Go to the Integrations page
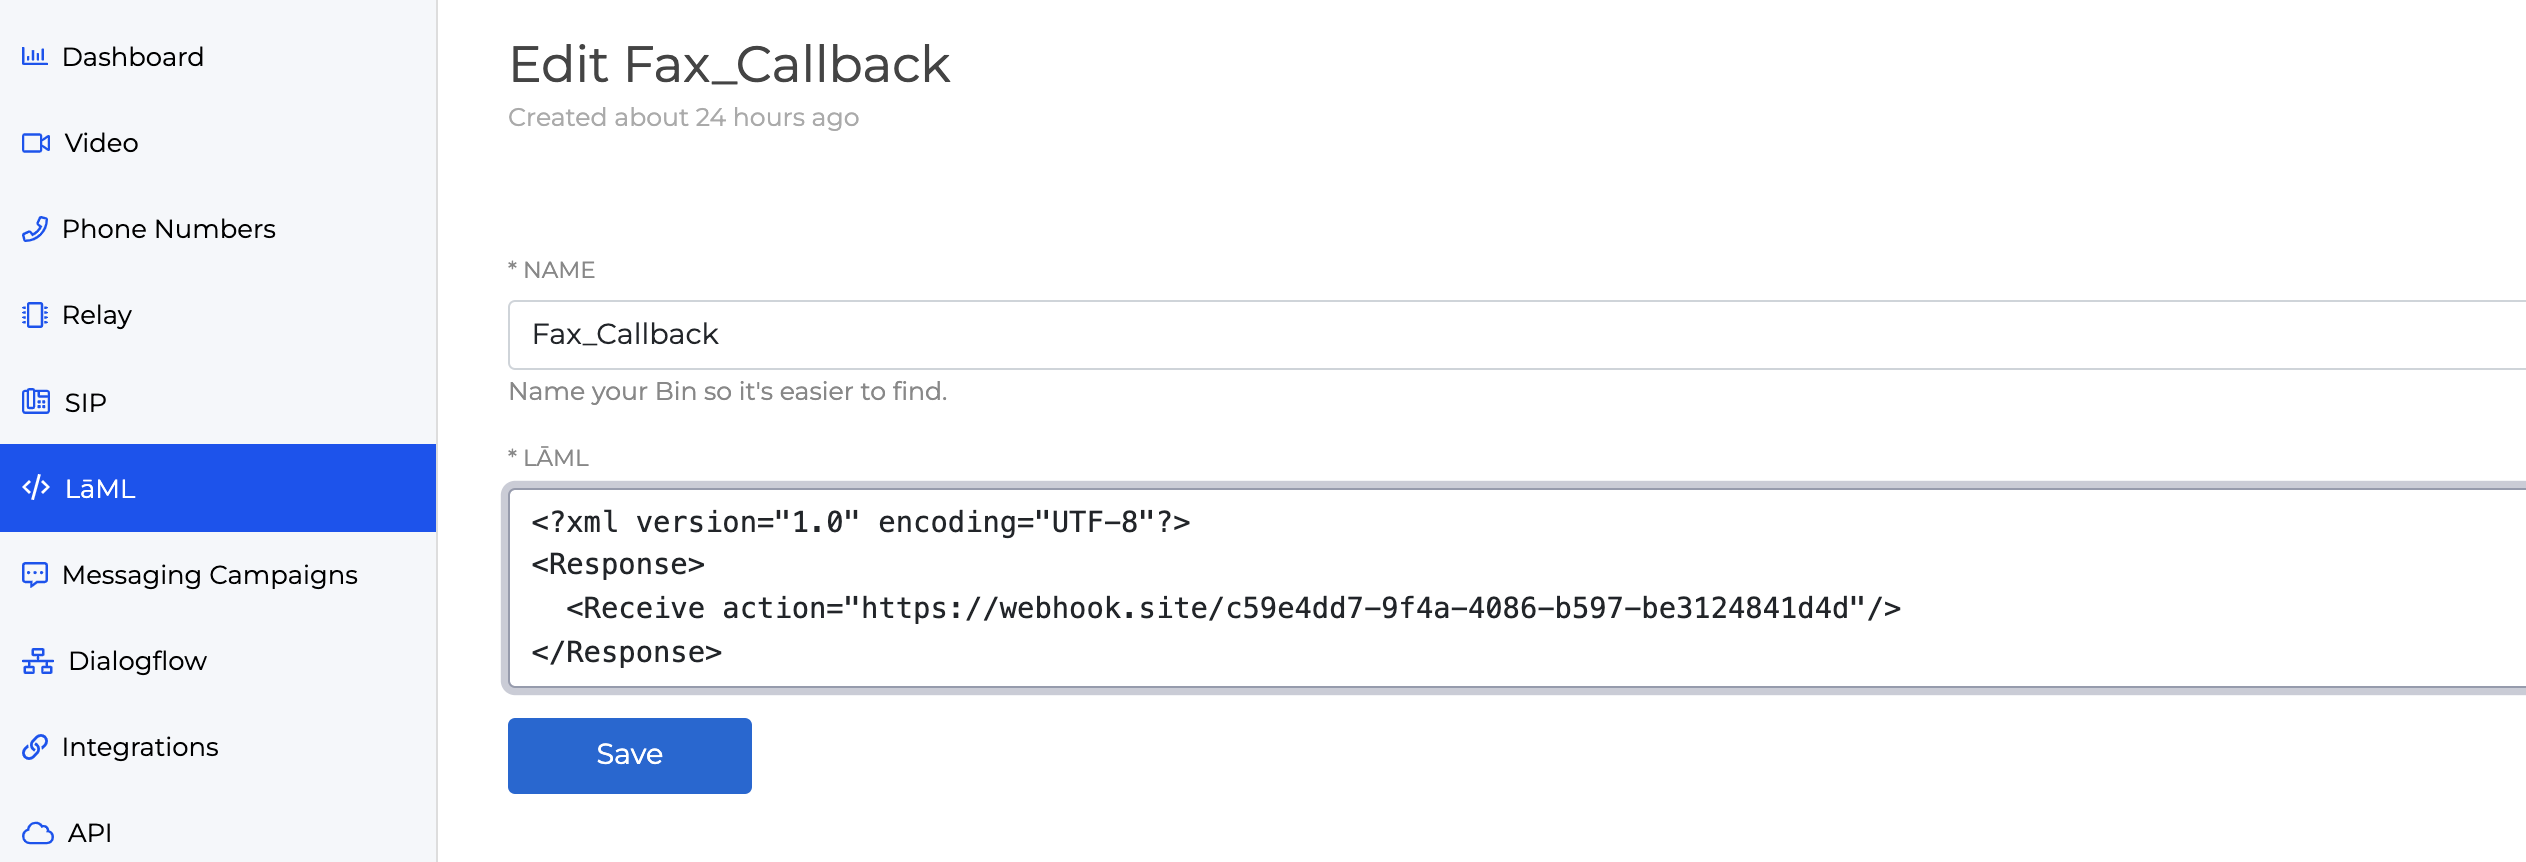Screen dimensions: 2526x862 coord(140,746)
